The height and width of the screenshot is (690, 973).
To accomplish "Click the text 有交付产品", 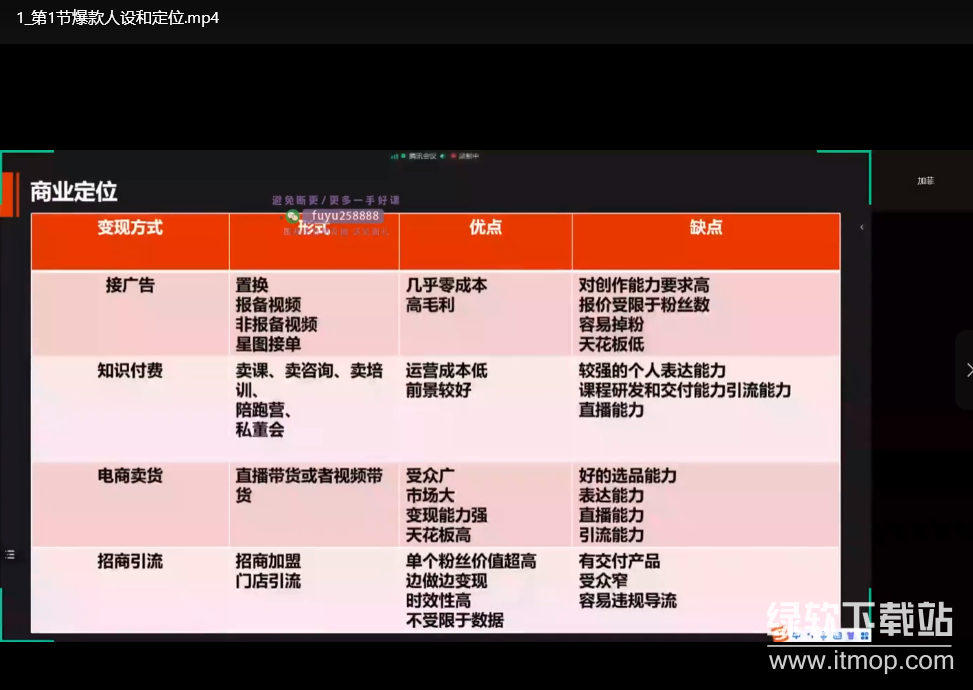I will [x=619, y=562].
